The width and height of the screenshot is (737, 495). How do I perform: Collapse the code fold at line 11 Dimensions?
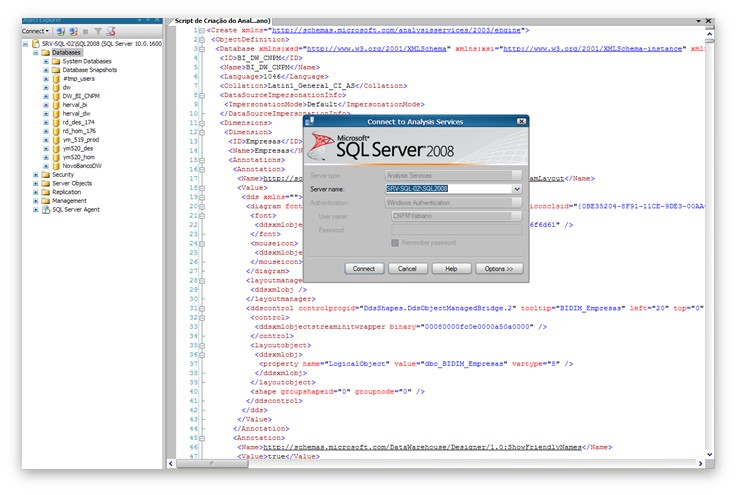[x=202, y=123]
